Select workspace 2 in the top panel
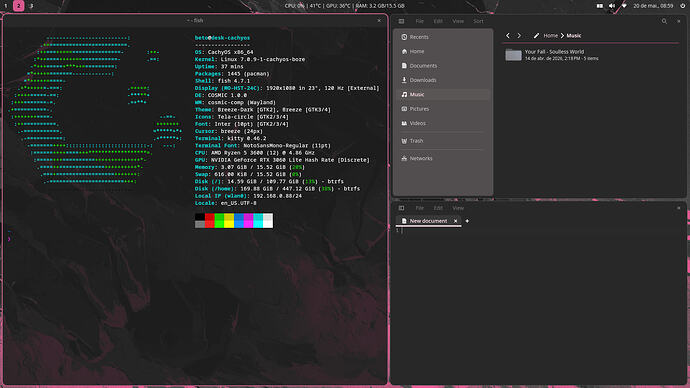This screenshot has height=388, width=690. pos(18,6)
